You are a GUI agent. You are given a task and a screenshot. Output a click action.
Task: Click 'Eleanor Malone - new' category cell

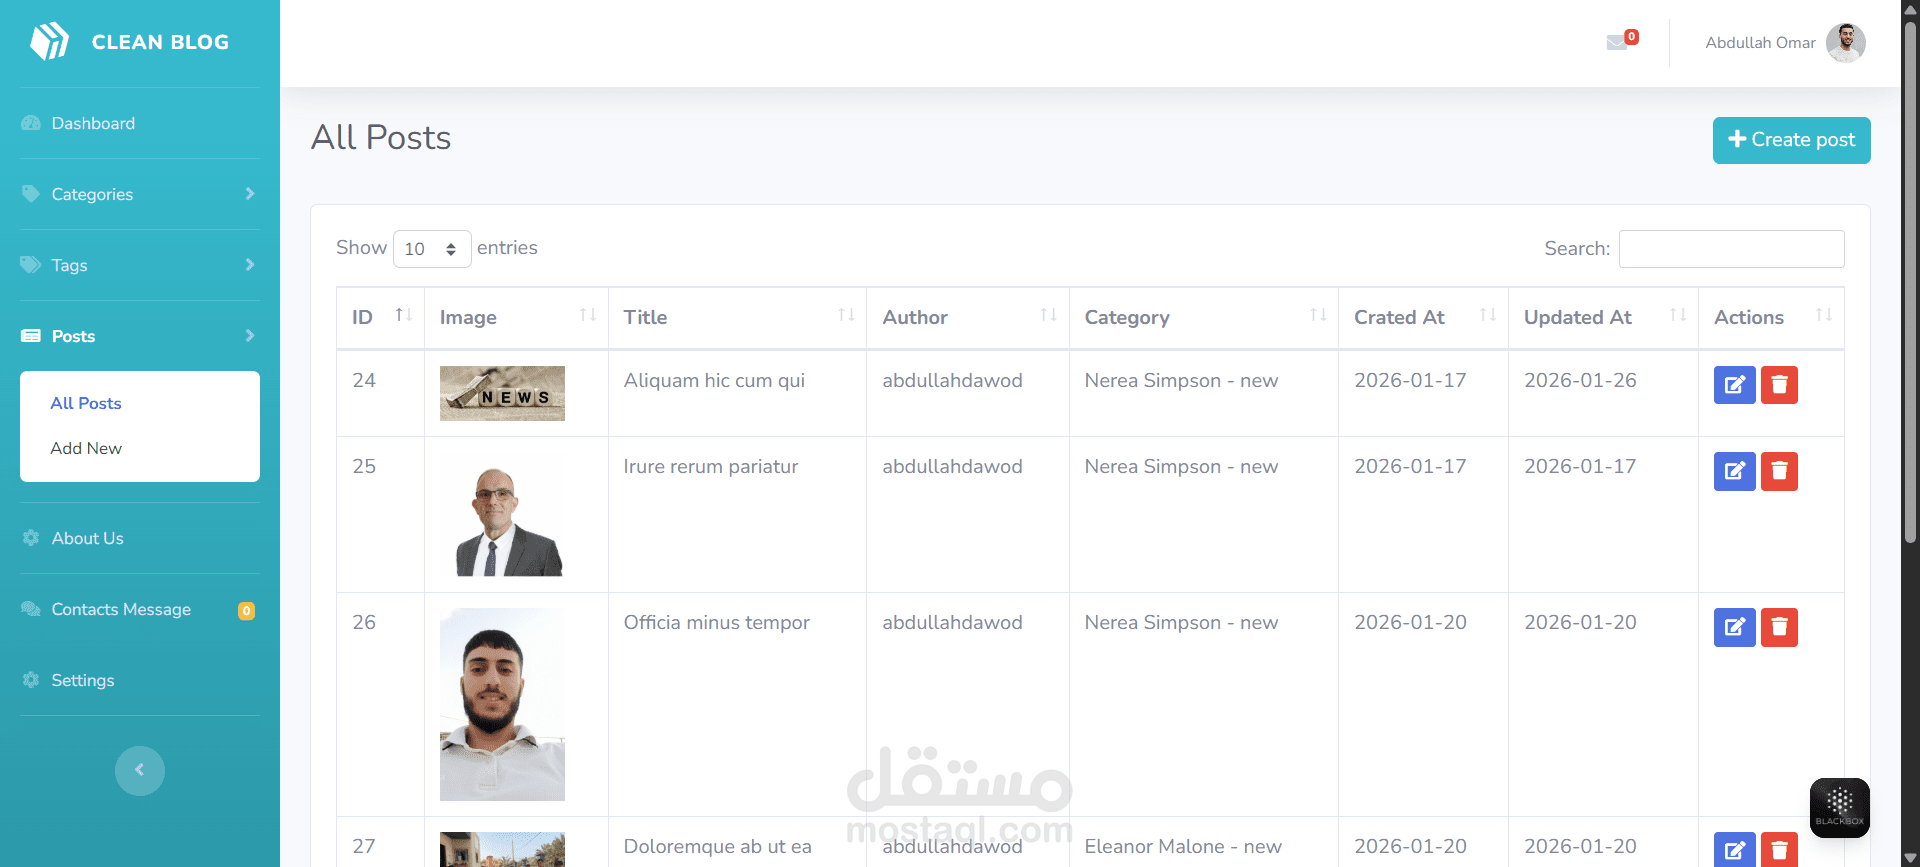1183,846
